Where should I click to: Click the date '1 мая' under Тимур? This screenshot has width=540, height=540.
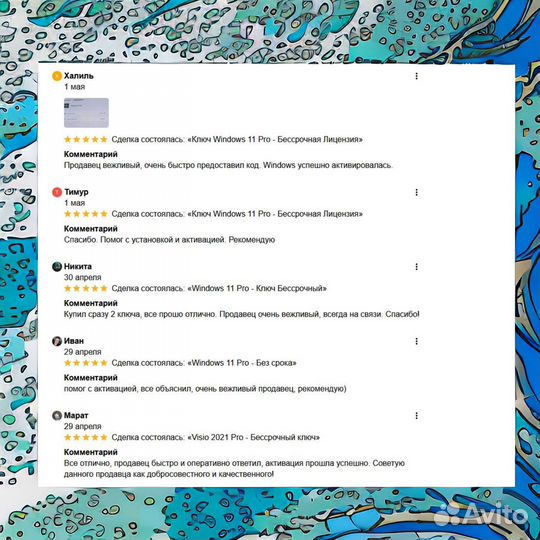74,203
